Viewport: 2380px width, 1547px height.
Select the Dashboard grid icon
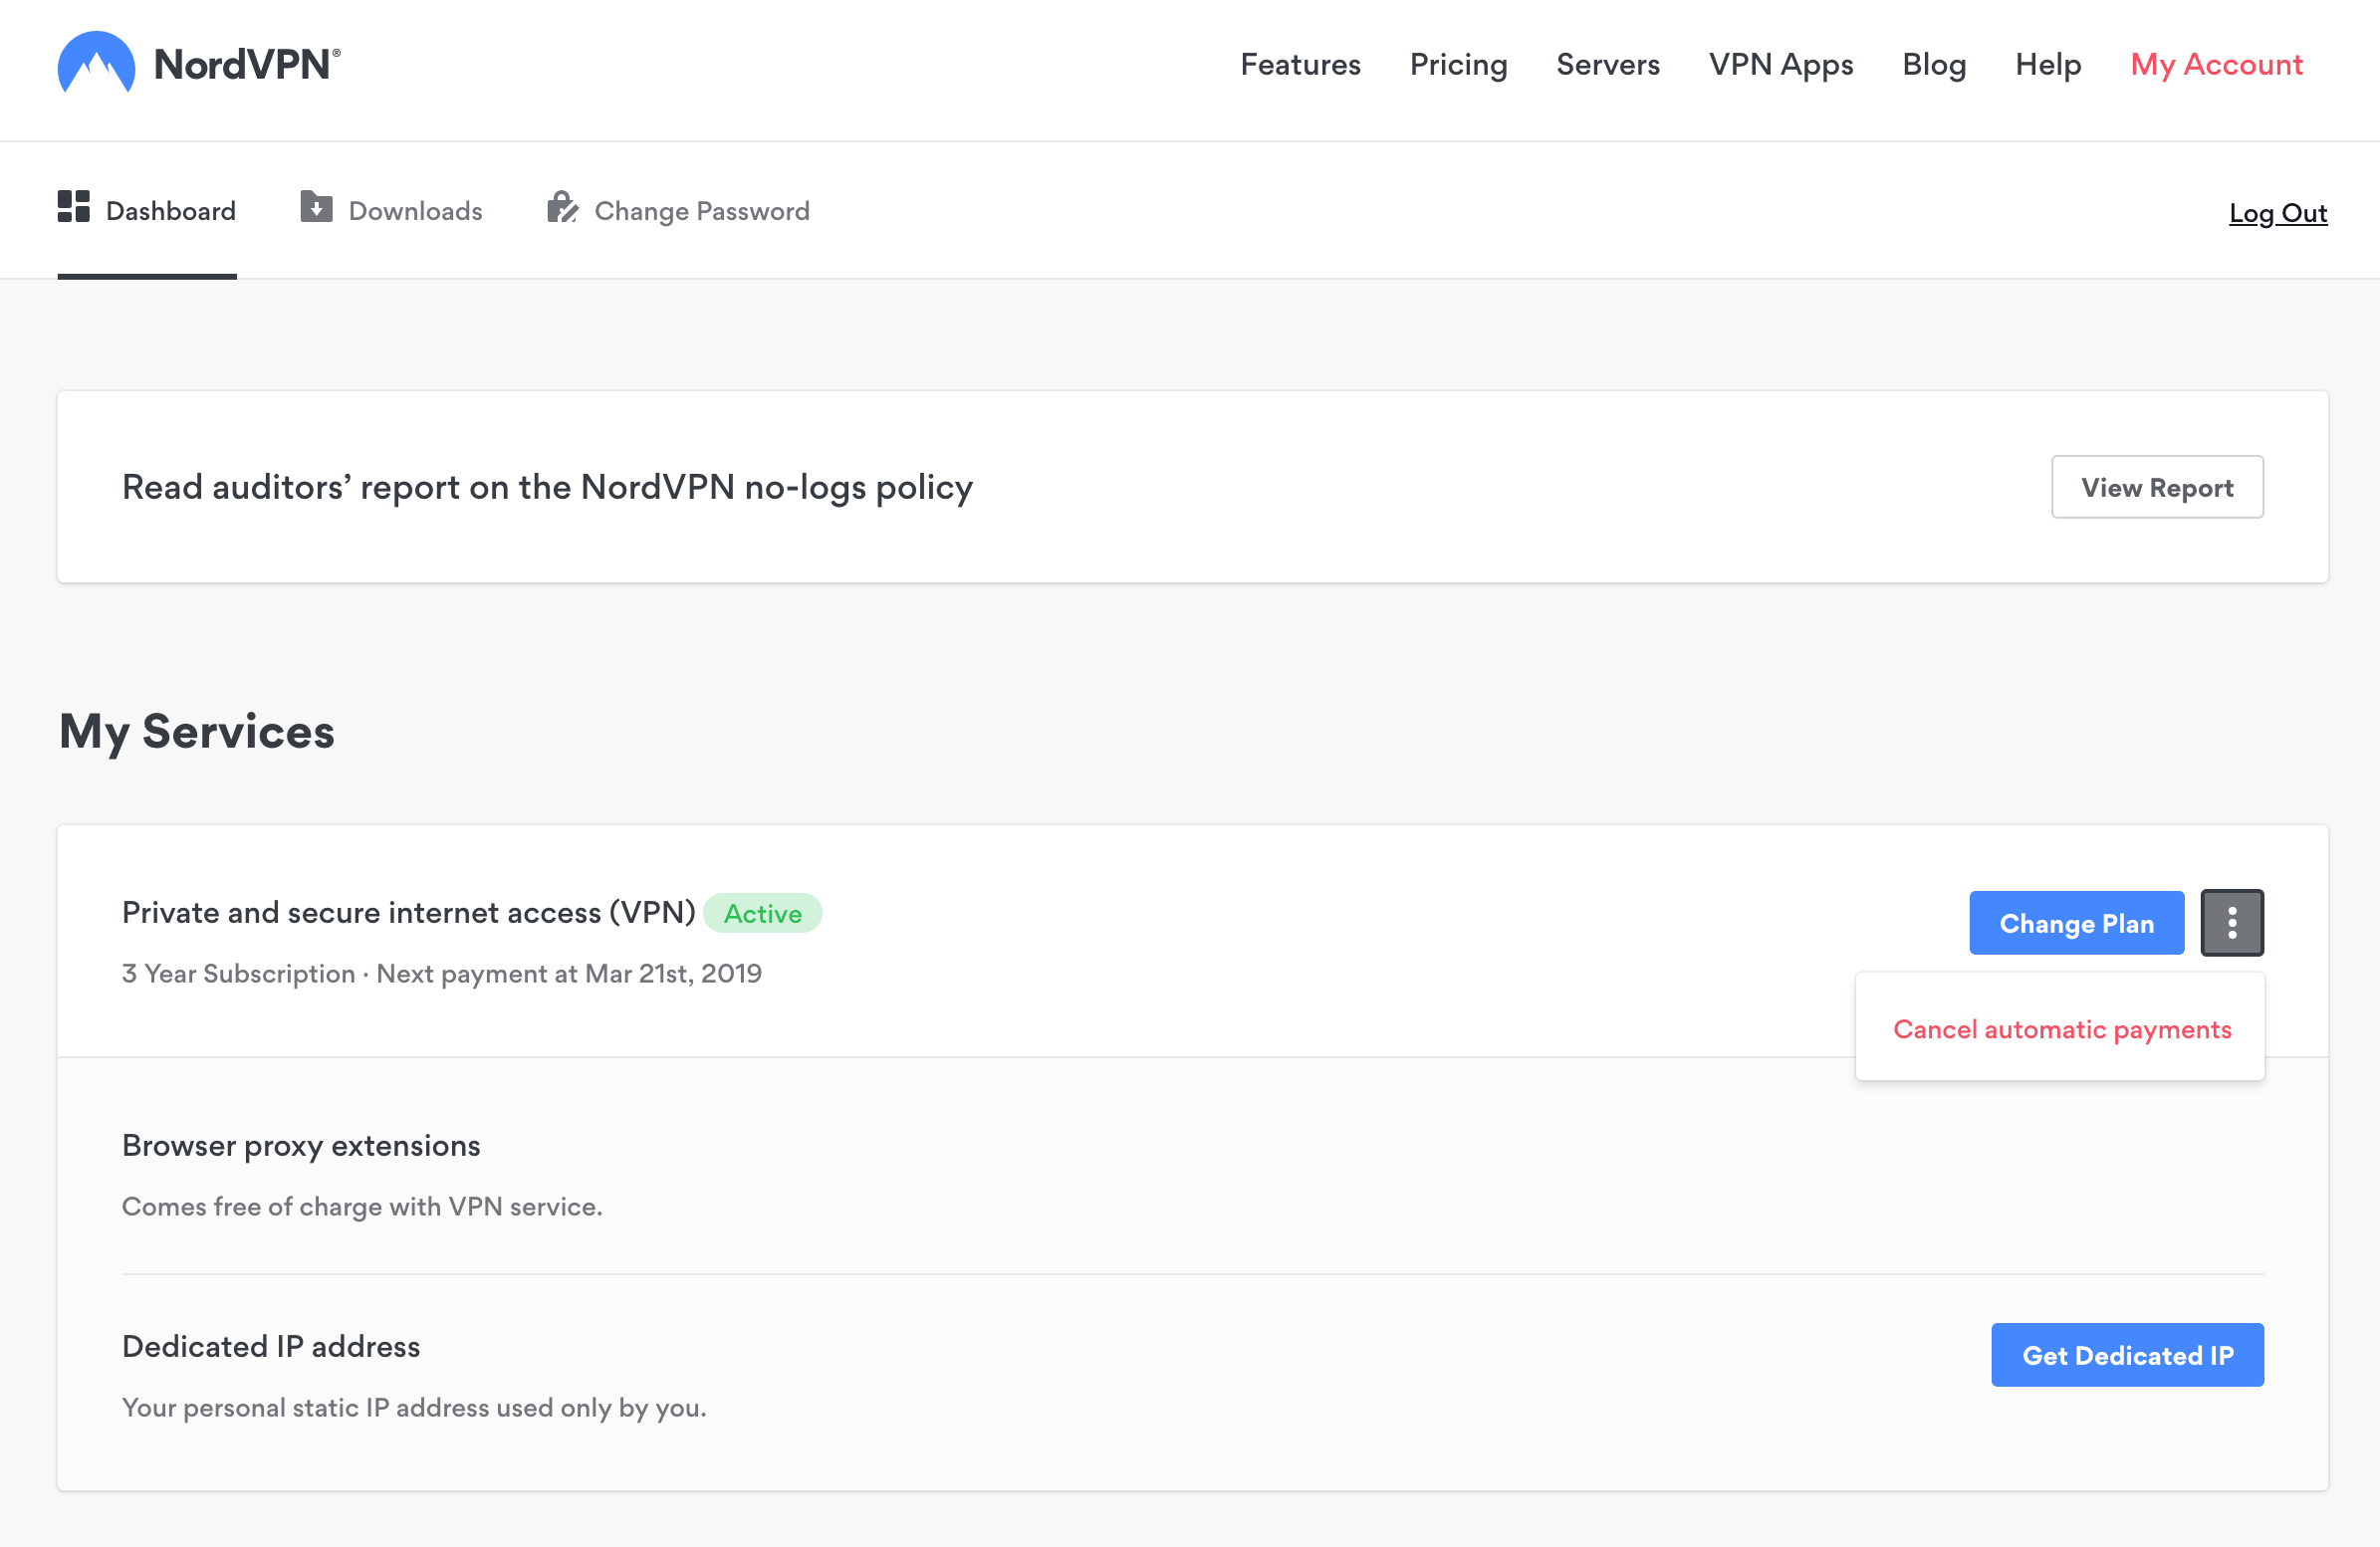click(72, 209)
